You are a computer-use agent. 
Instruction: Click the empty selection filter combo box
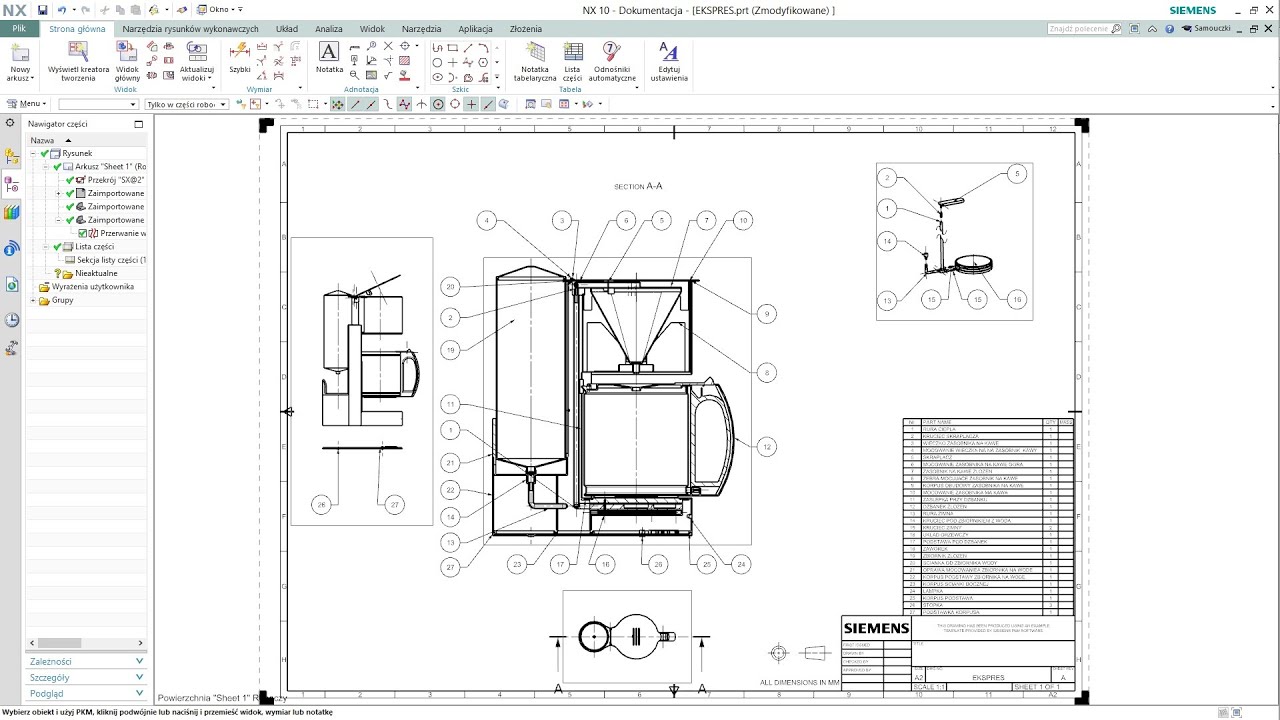(x=98, y=104)
